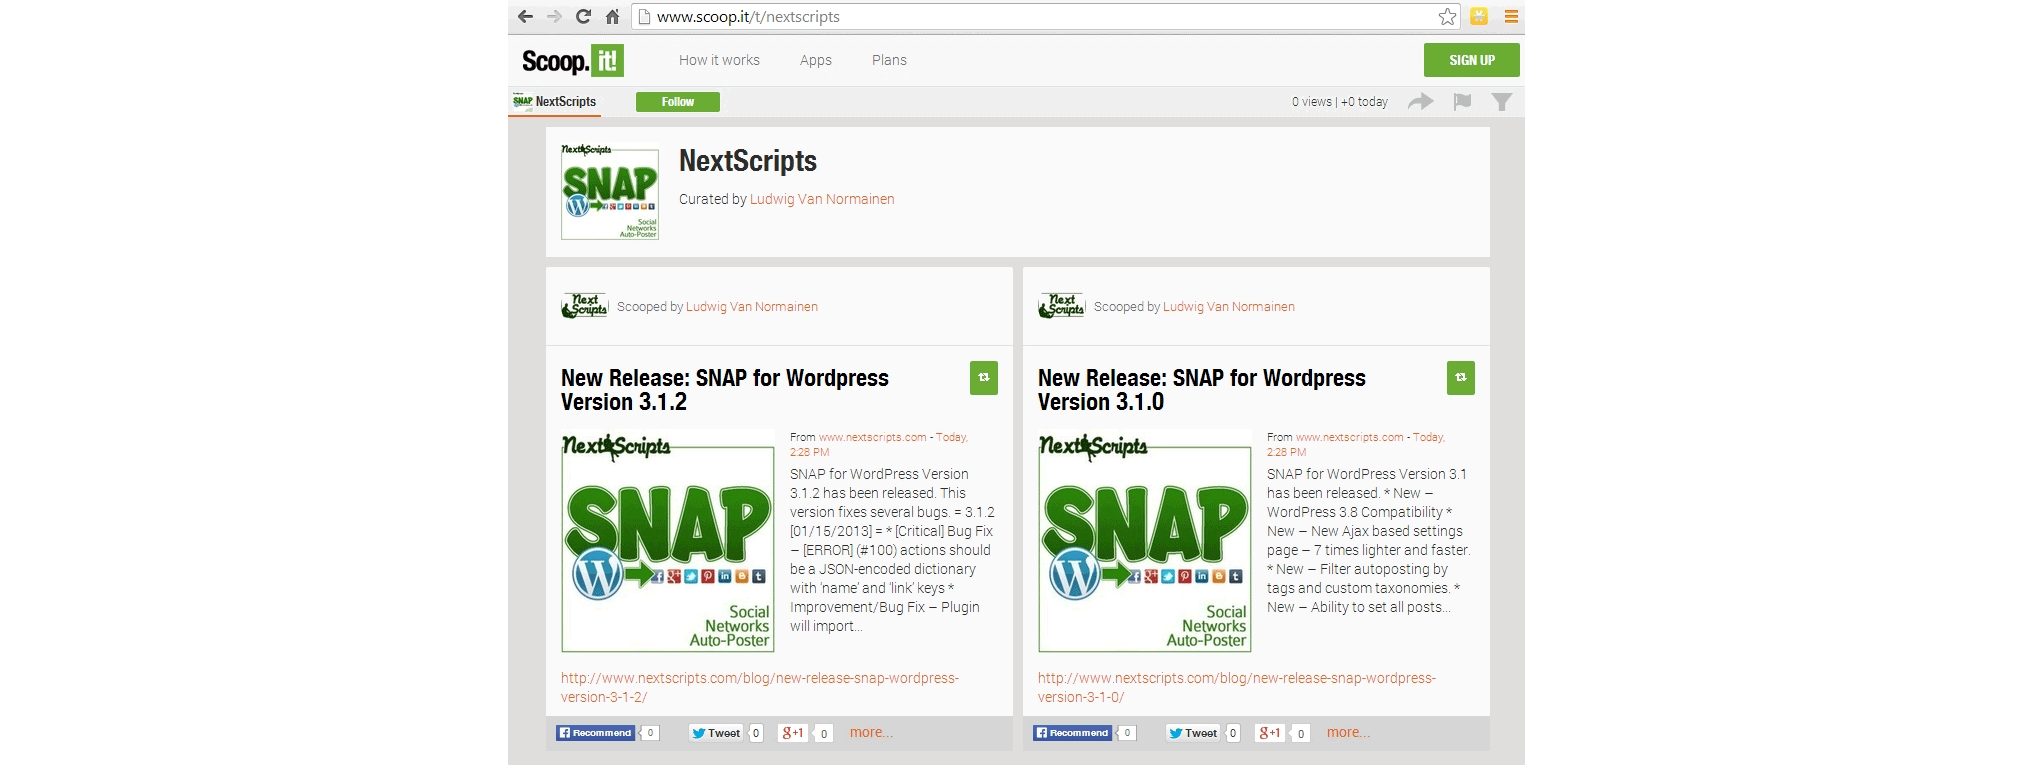Screen dimensions: 2034x765
Task: Click Google +1 on the 3.1.2 post
Action: [793, 733]
